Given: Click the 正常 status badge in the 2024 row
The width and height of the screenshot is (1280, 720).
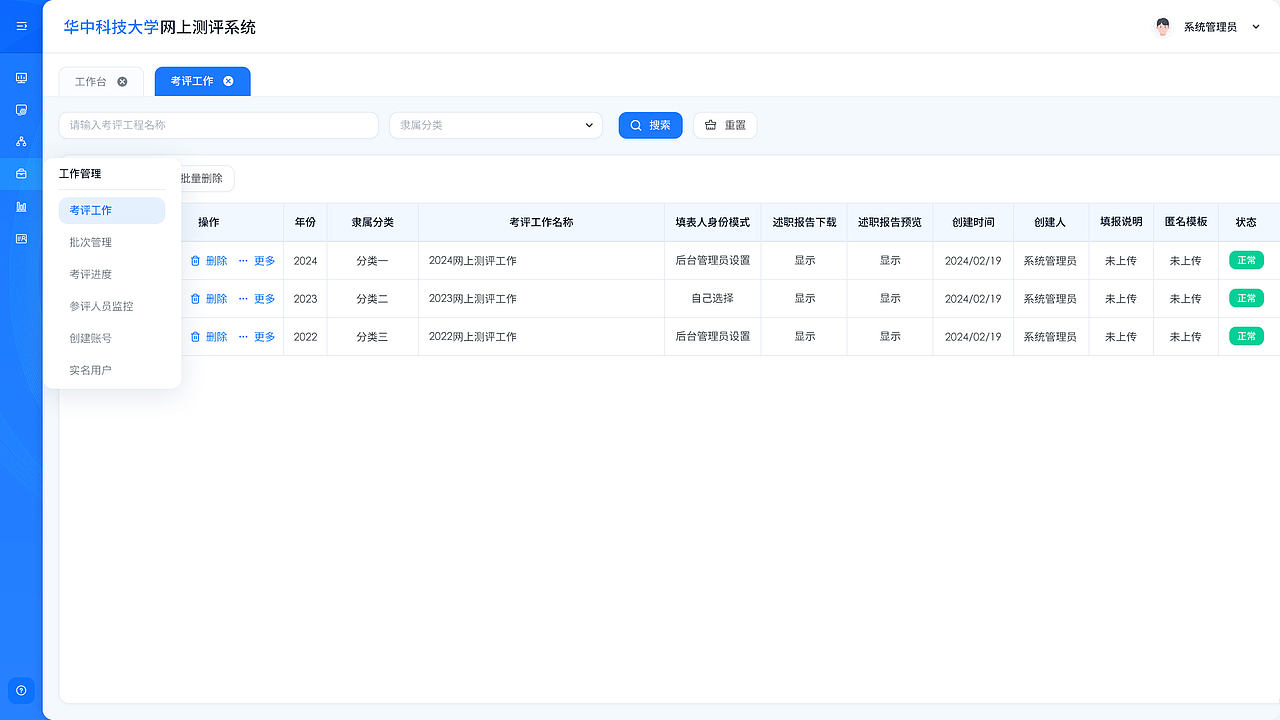Looking at the screenshot, I should tap(1246, 260).
